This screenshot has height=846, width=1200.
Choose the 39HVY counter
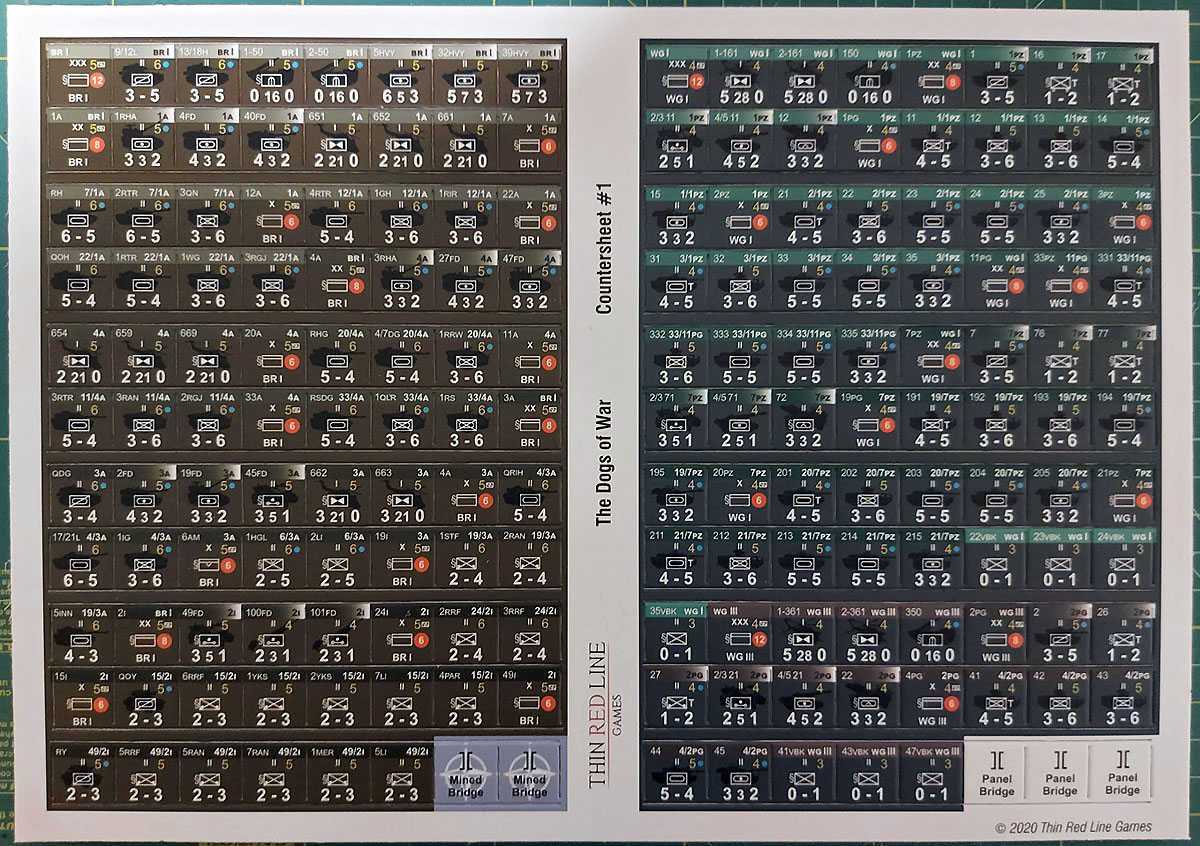point(530,74)
